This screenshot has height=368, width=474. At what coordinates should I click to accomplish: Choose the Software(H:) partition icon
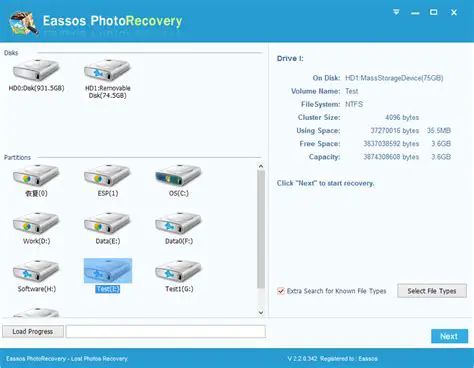pos(36,271)
